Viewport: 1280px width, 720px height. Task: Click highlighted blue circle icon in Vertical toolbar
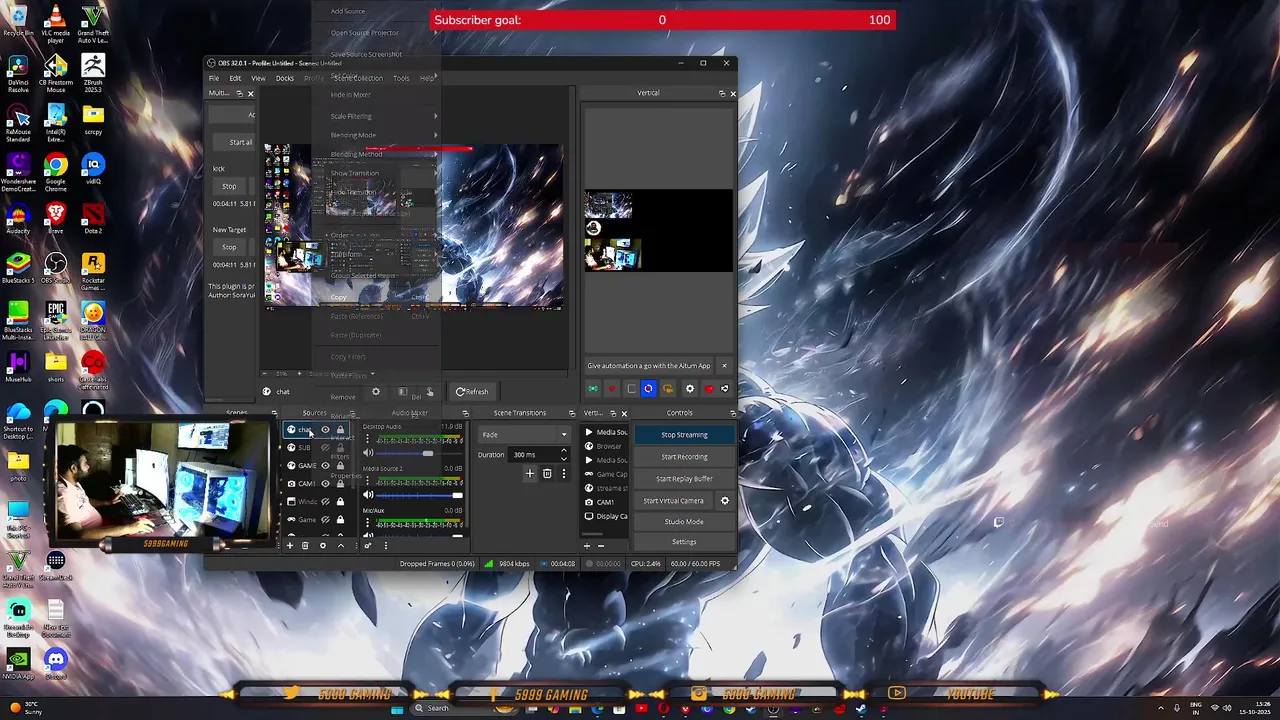click(648, 389)
